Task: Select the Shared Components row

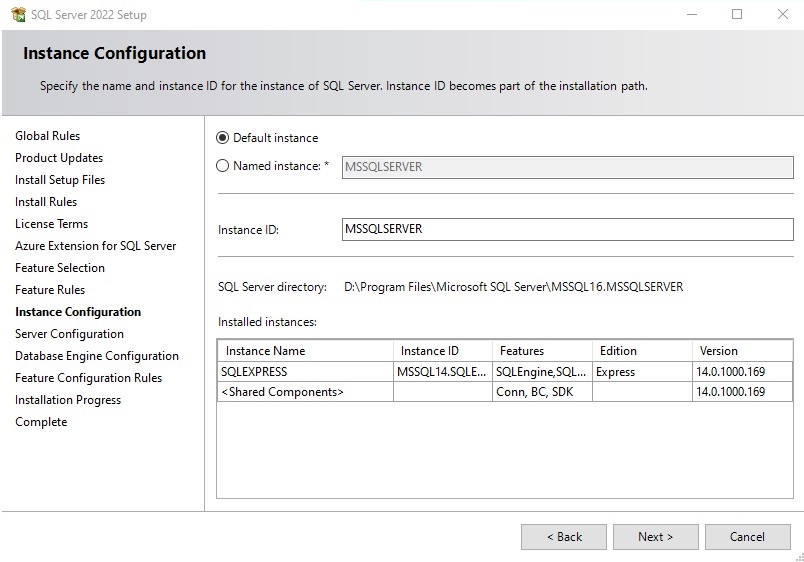Action: pyautogui.click(x=282, y=392)
